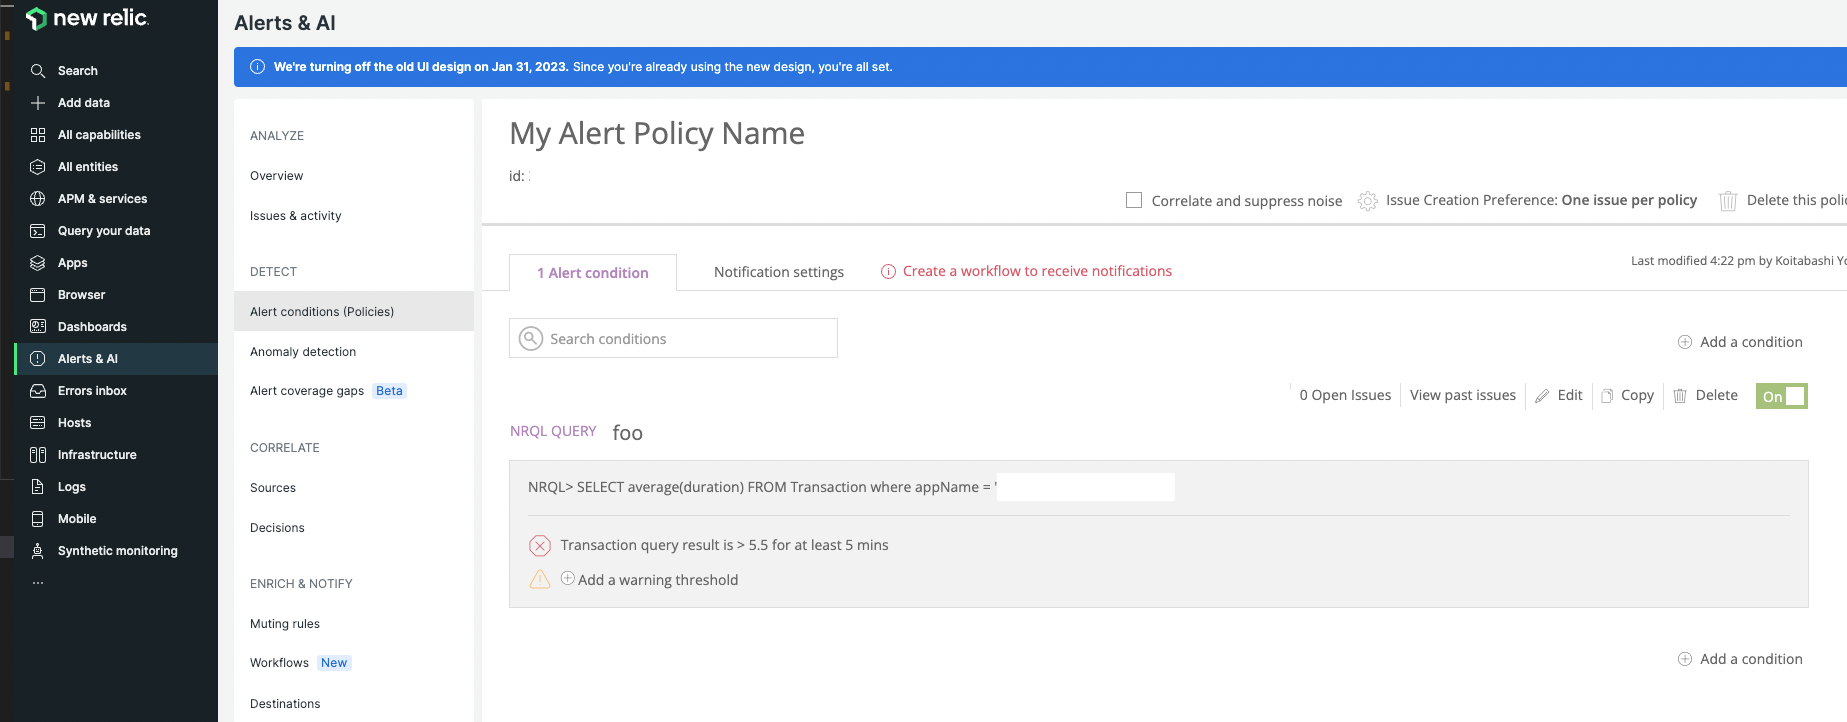Screen dimensions: 1847x722
Task: Switch to Notification settings tab
Action: pyautogui.click(x=778, y=272)
